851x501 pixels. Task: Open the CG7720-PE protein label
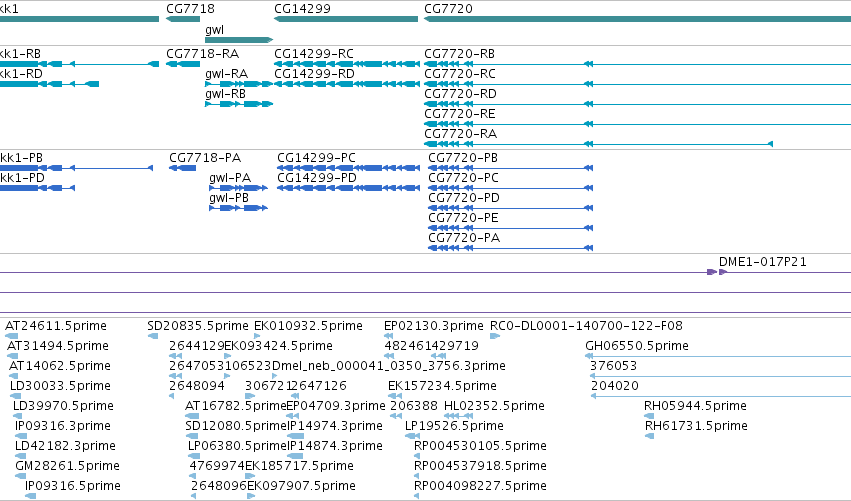click(463, 218)
